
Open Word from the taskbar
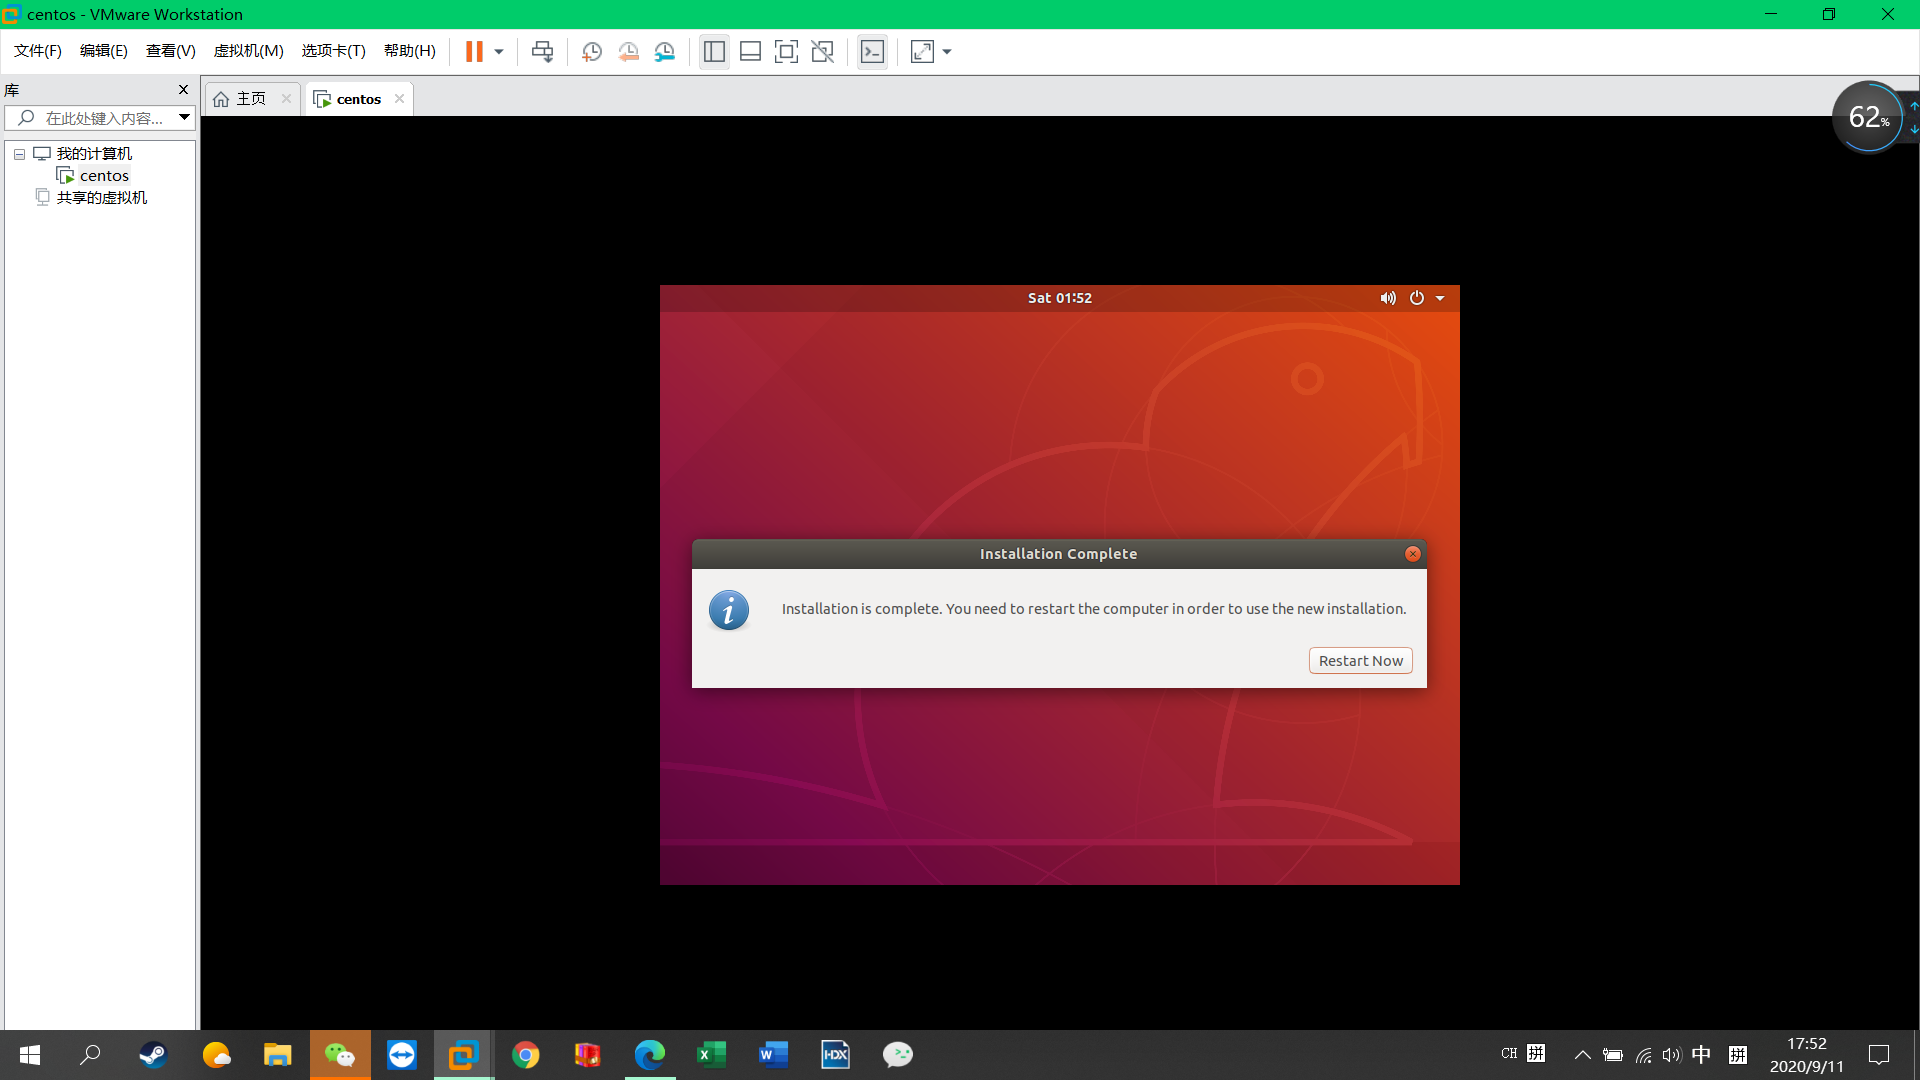tap(773, 1055)
